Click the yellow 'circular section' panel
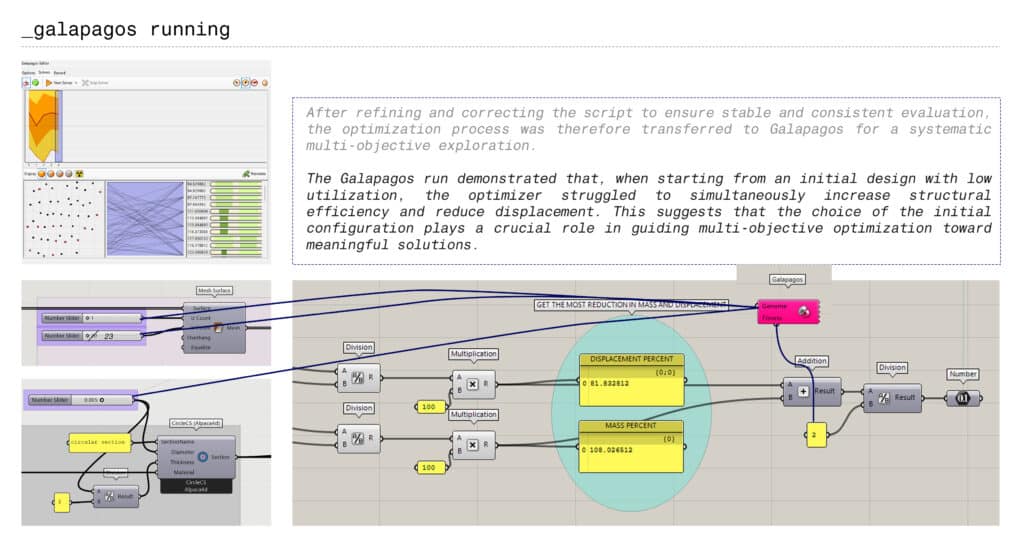 click(x=99, y=442)
